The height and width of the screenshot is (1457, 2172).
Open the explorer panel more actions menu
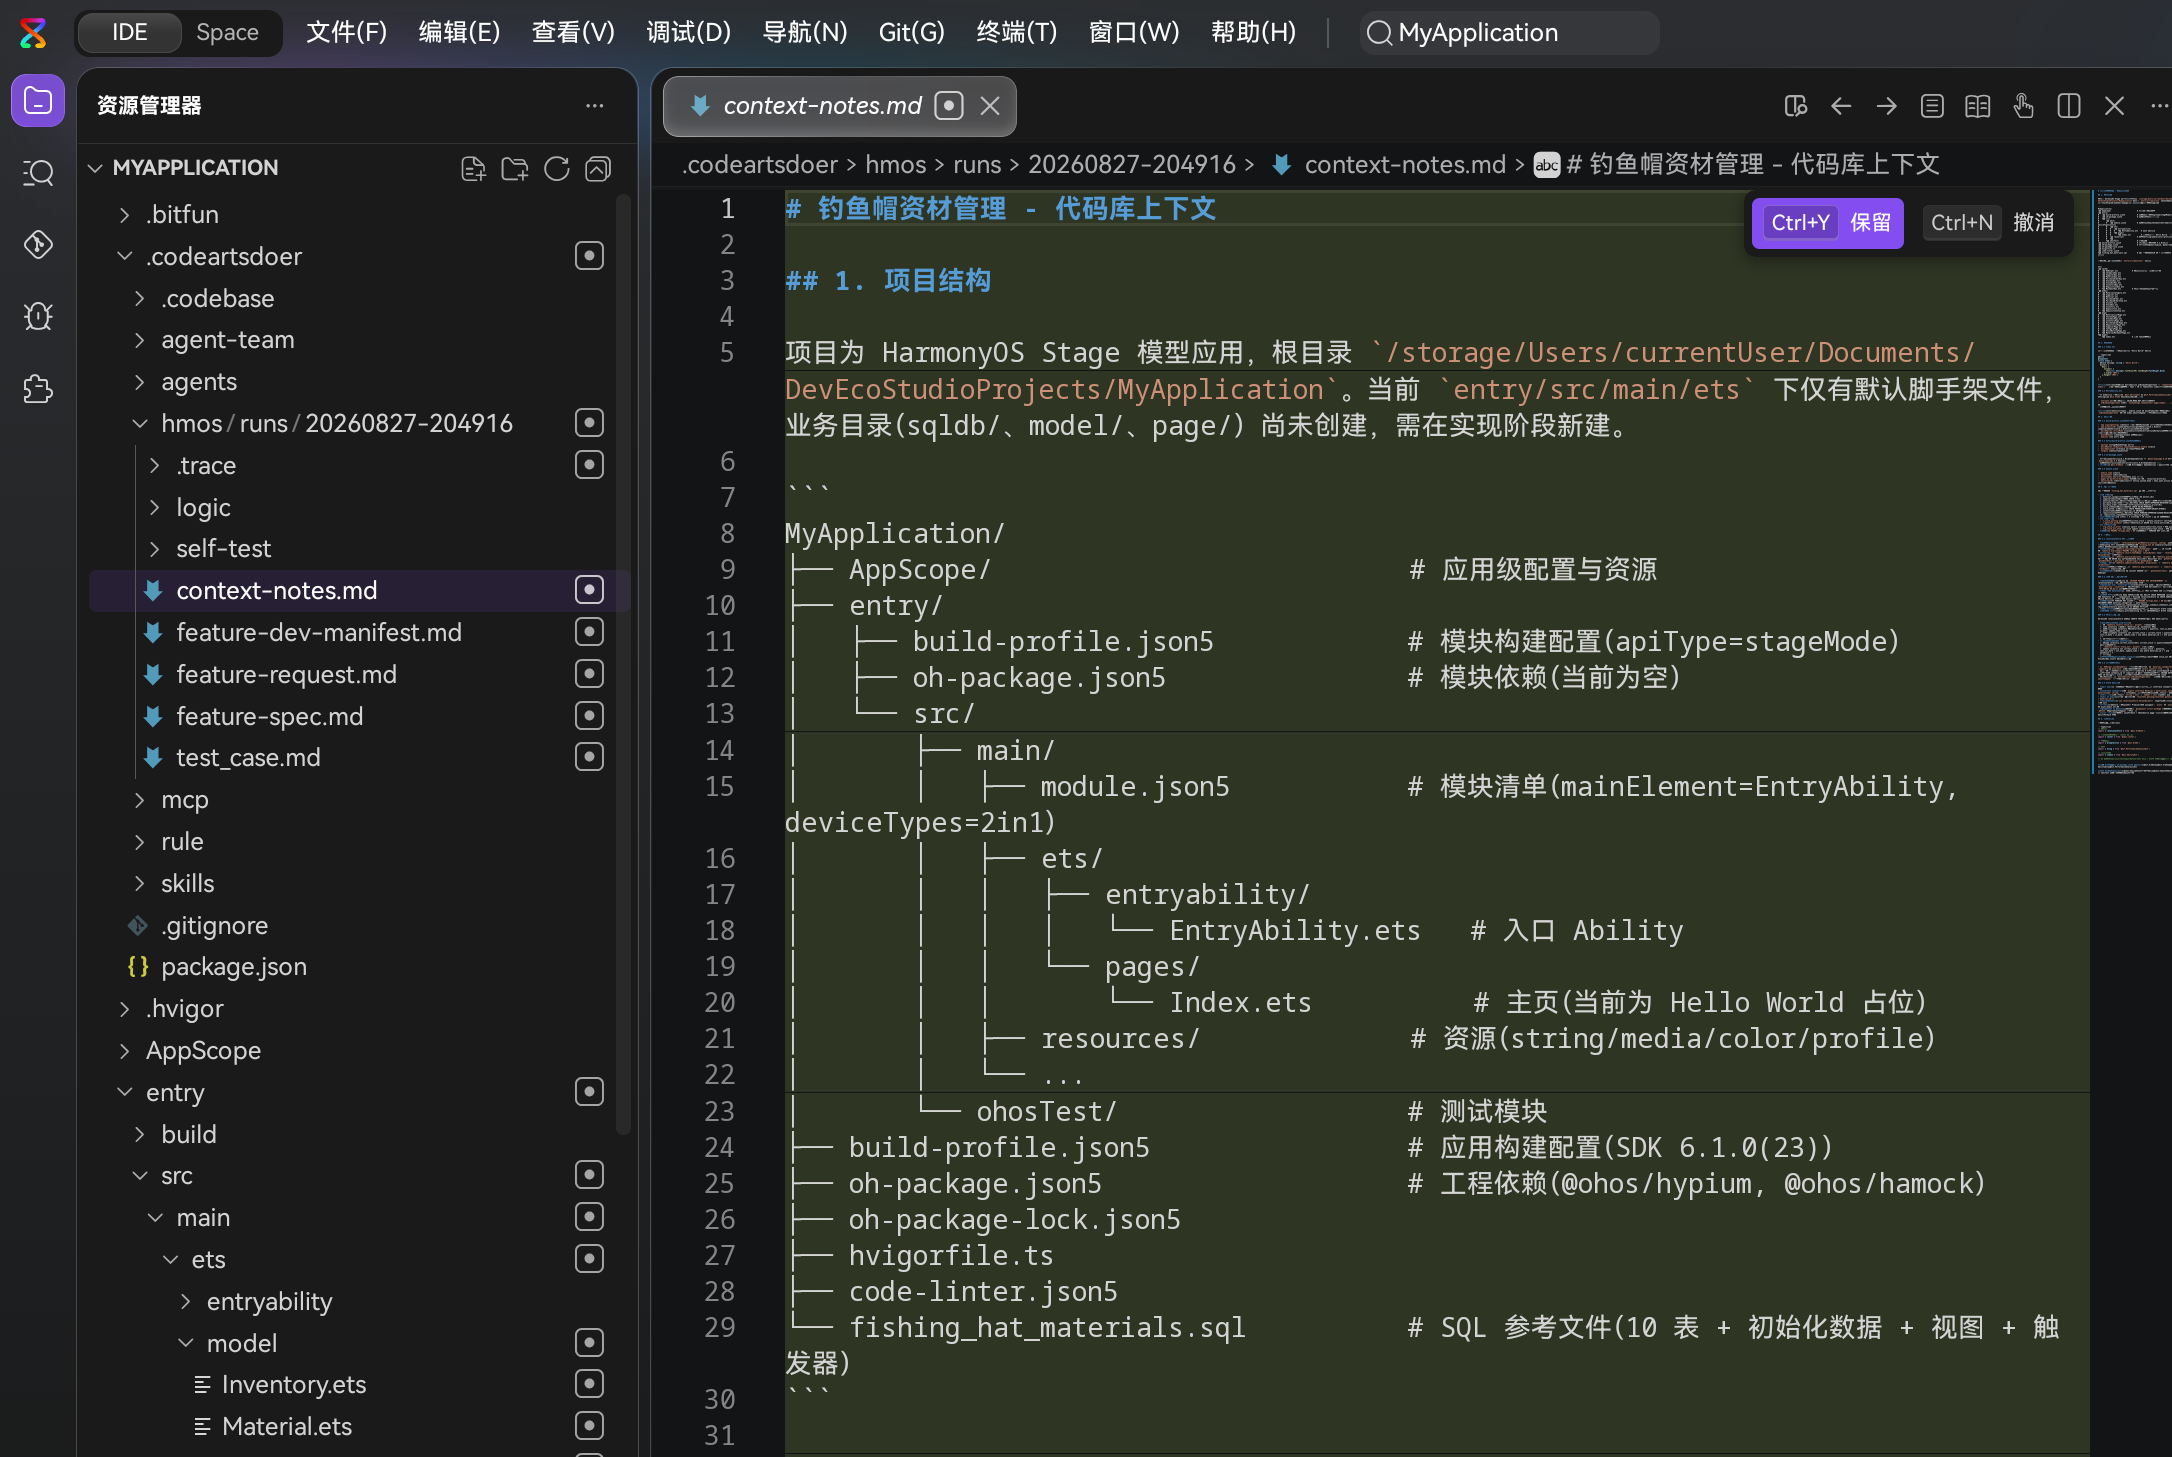595,105
